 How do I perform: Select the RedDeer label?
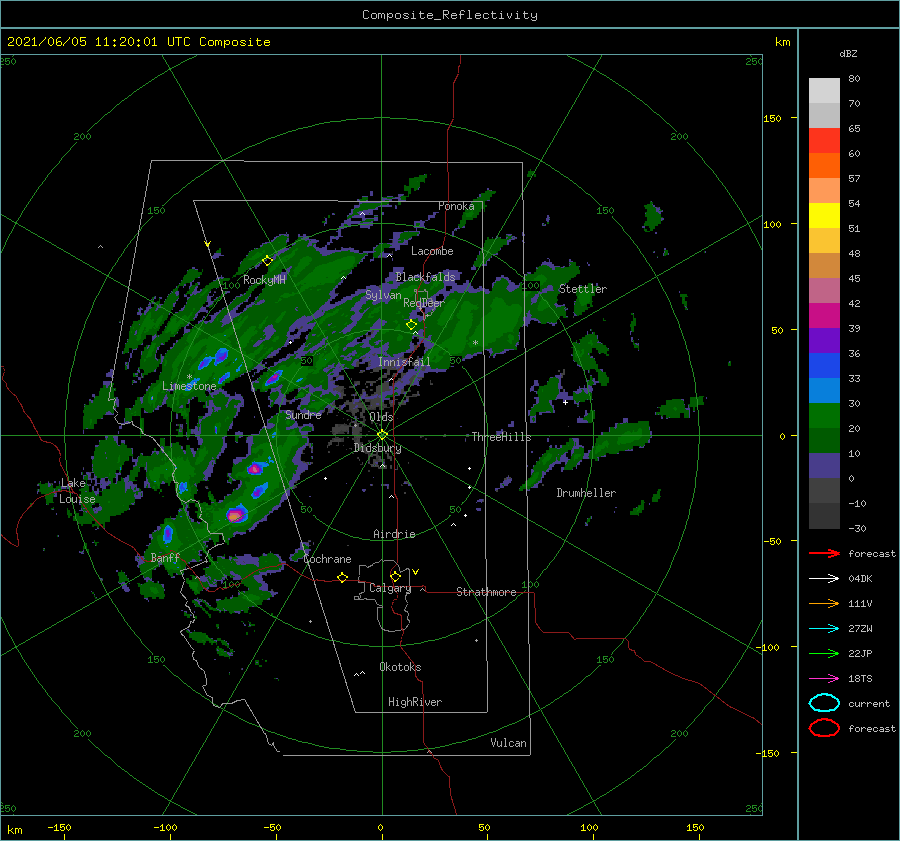(x=424, y=303)
